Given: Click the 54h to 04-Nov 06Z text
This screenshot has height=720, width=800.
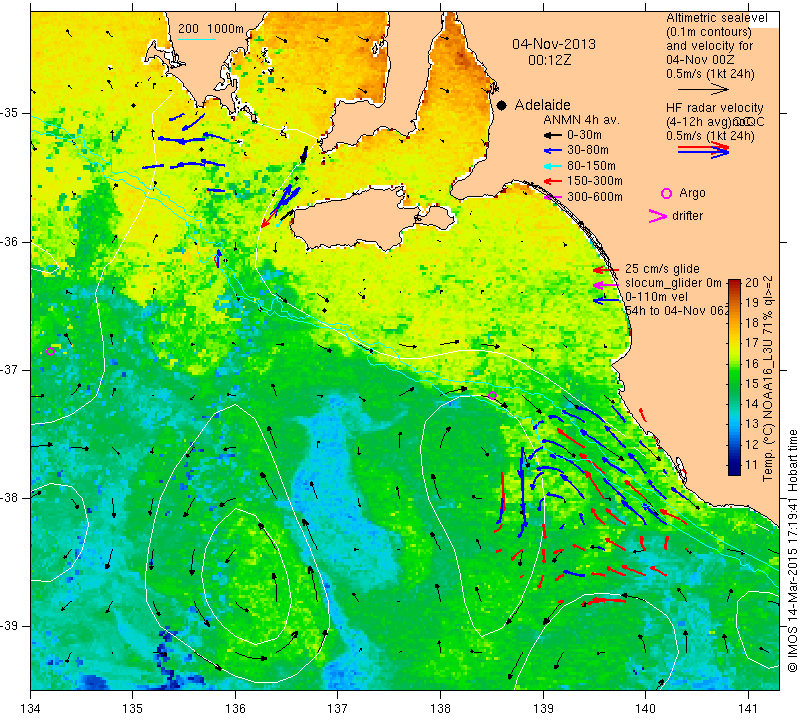Looking at the screenshot, I should click(677, 311).
